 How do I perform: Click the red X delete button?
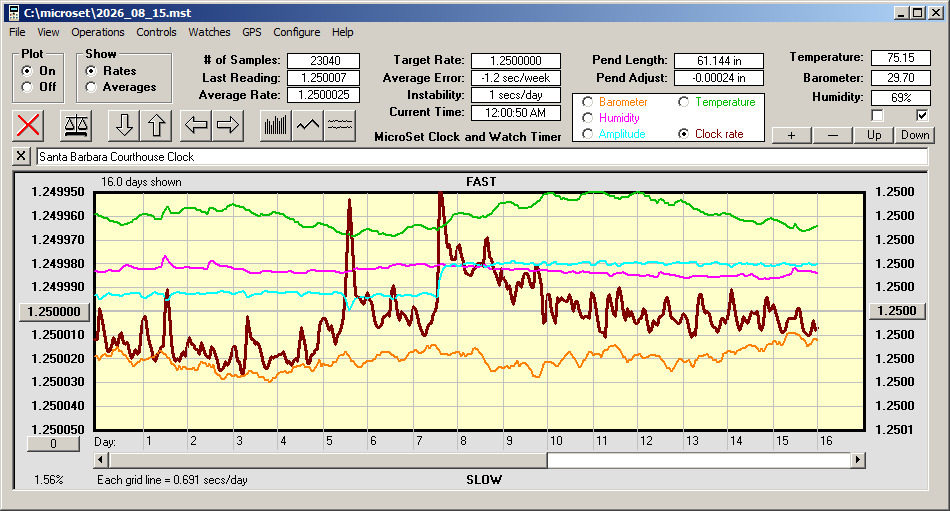click(28, 125)
